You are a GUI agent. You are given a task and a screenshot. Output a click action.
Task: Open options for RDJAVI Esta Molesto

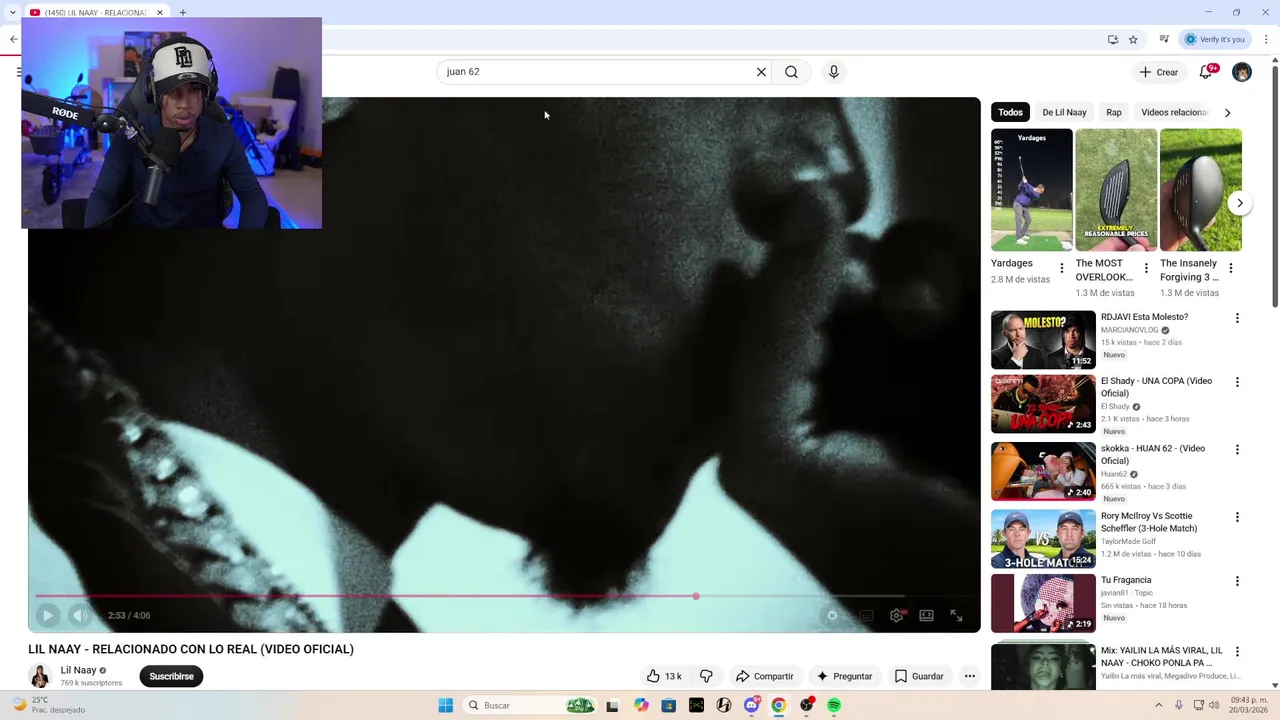click(x=1237, y=318)
